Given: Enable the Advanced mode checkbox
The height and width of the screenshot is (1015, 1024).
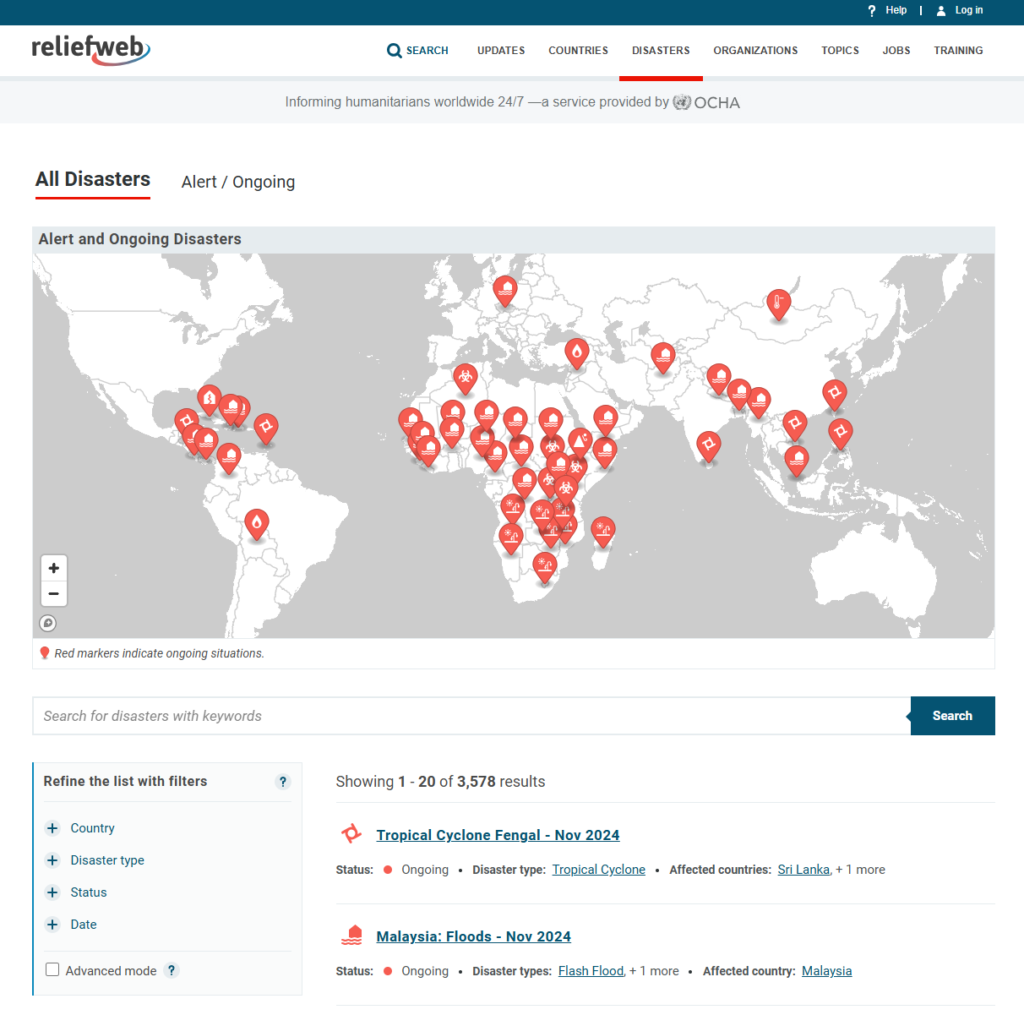Looking at the screenshot, I should point(52,969).
